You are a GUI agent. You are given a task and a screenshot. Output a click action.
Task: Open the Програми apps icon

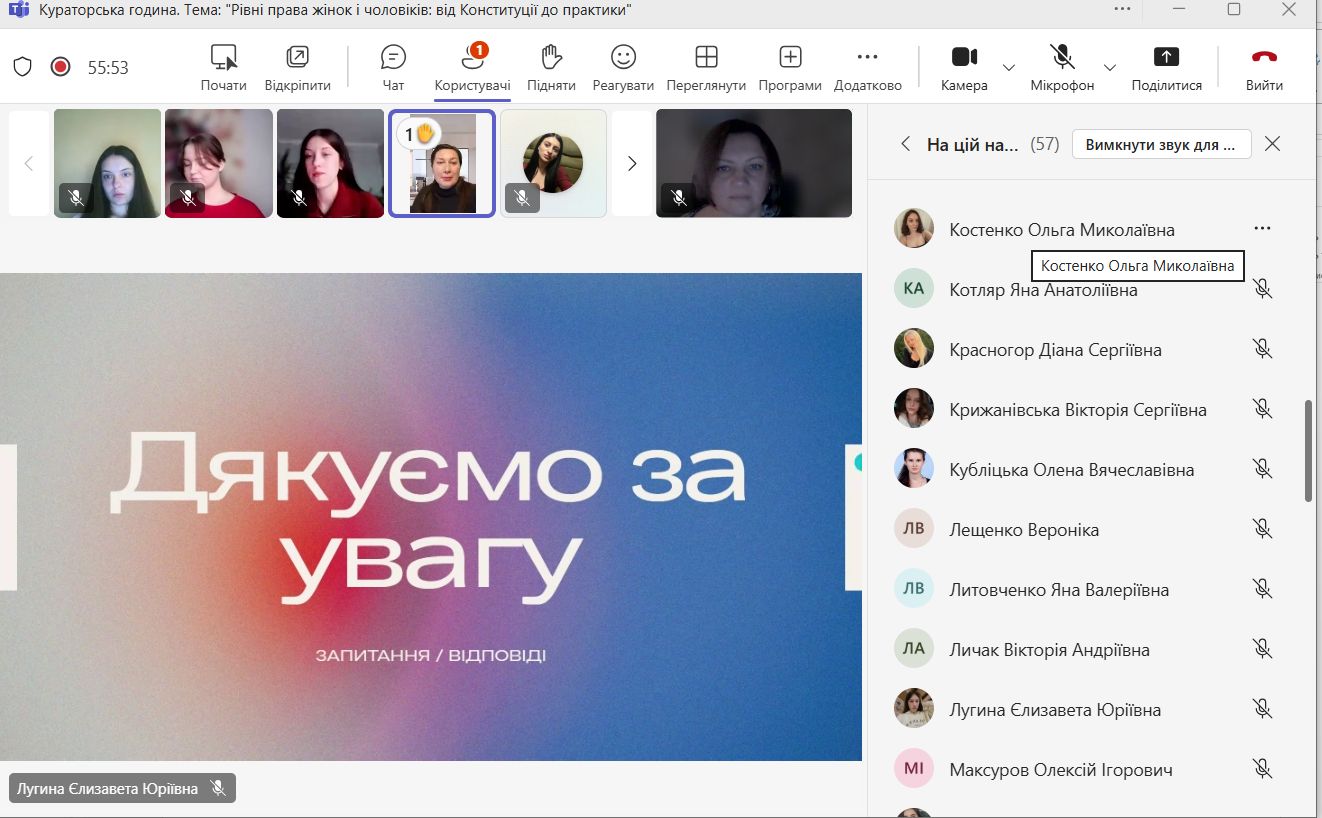tap(790, 66)
